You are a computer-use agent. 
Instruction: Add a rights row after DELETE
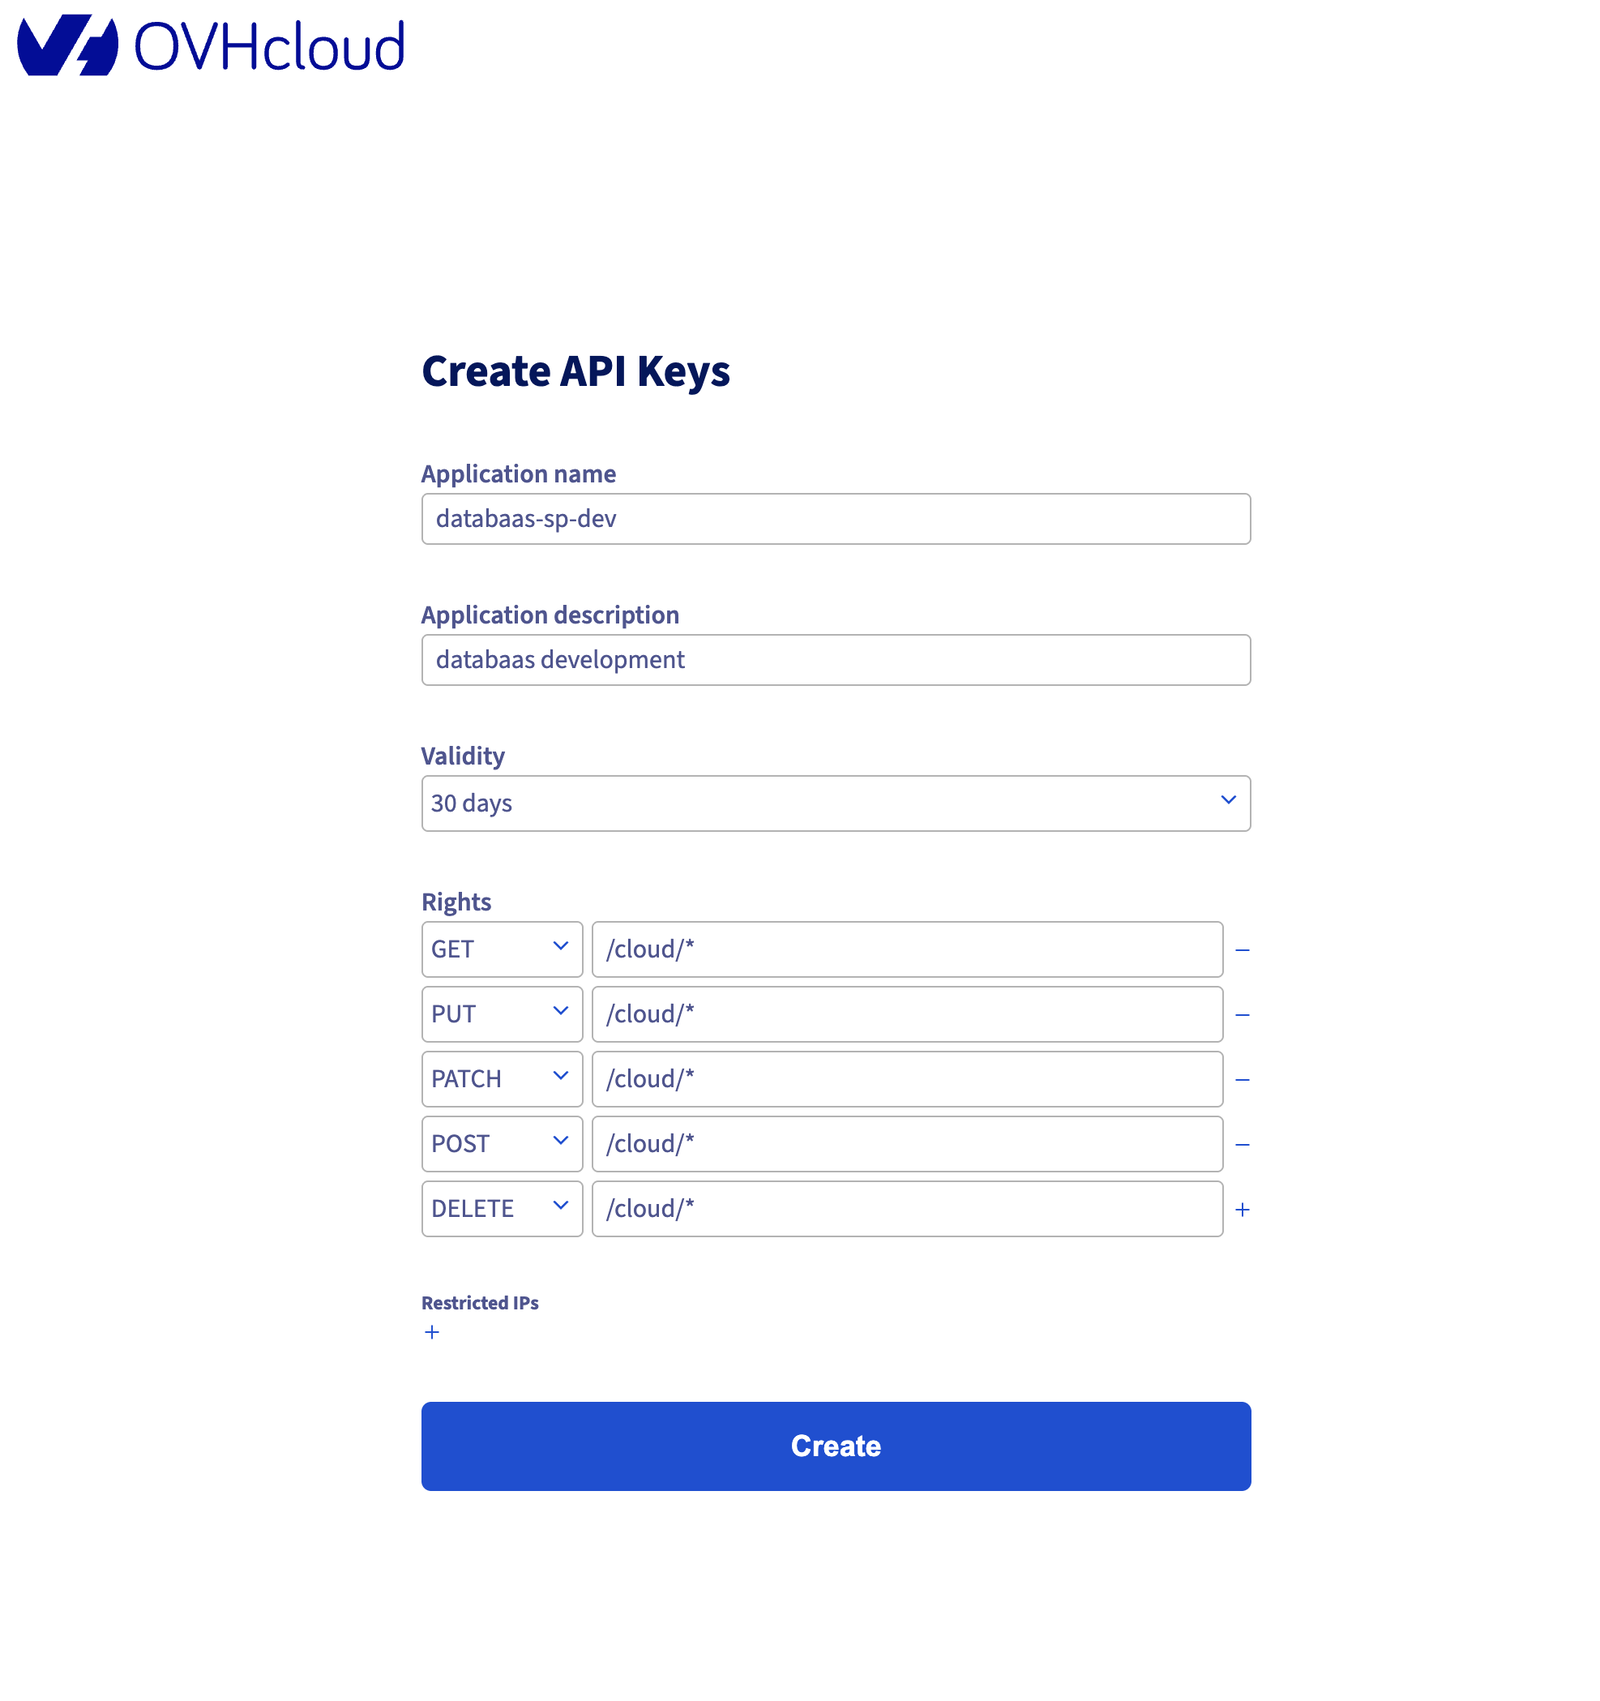pos(1242,1210)
